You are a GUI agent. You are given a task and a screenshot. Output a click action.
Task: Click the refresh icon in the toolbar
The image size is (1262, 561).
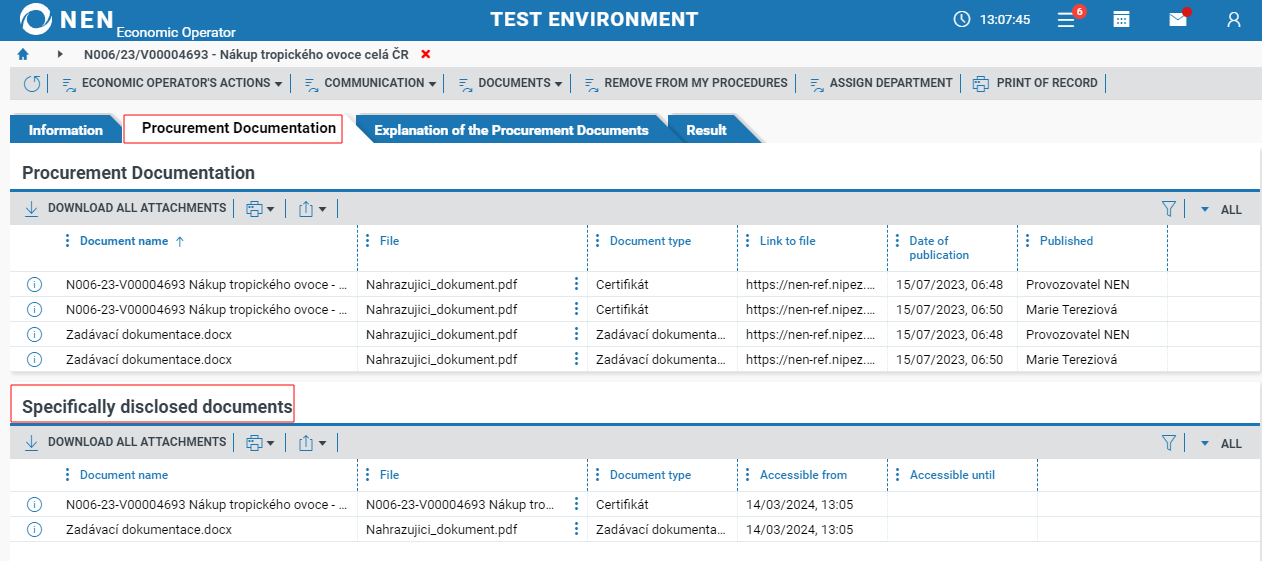click(x=32, y=84)
